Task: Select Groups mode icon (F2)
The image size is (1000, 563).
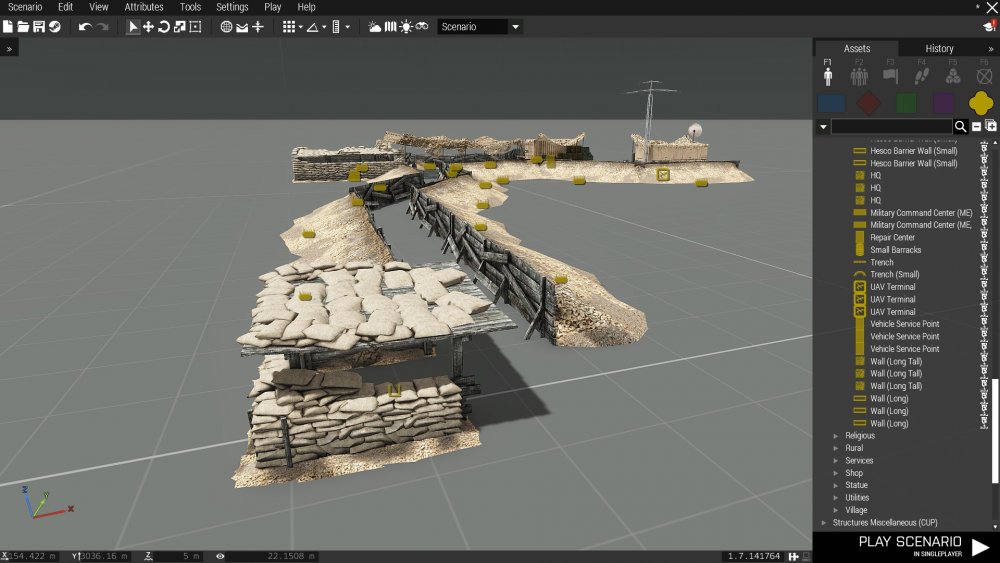Action: [x=858, y=75]
